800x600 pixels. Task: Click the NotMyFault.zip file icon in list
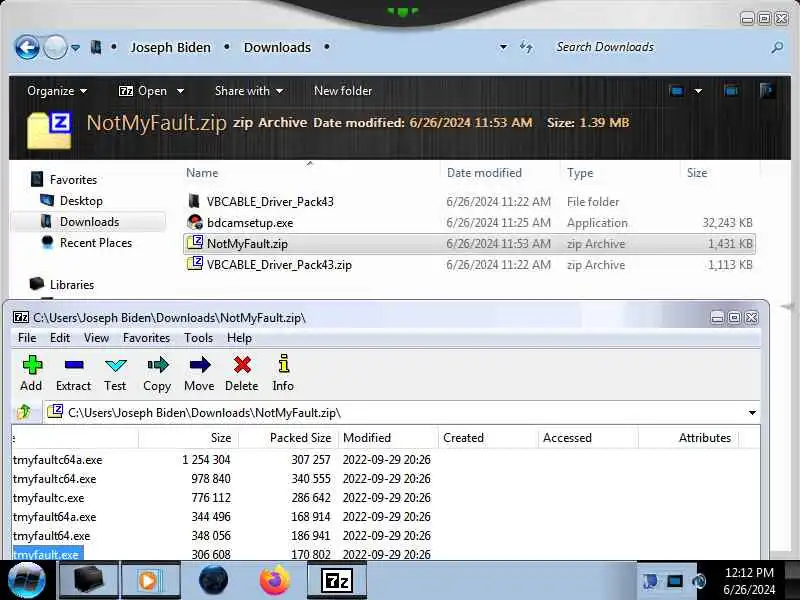pyautogui.click(x=195, y=243)
